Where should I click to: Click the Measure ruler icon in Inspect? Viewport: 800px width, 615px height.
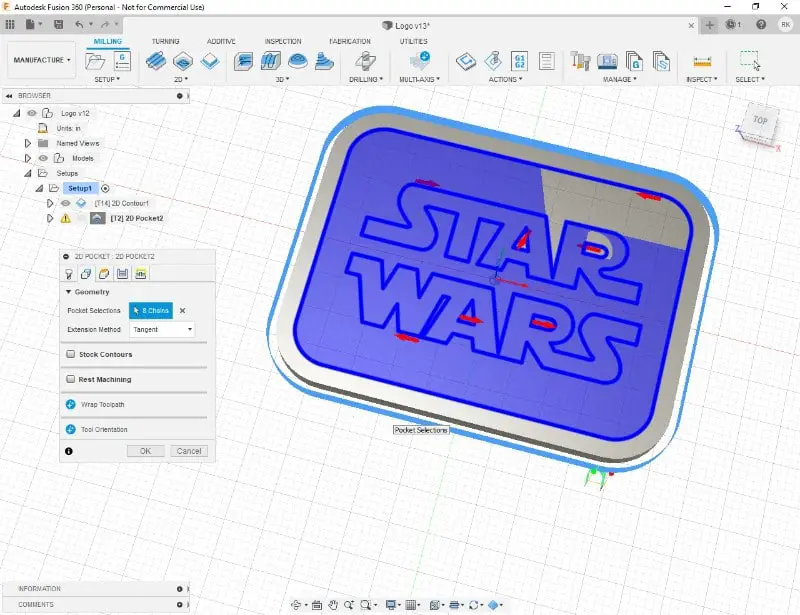[x=702, y=62]
